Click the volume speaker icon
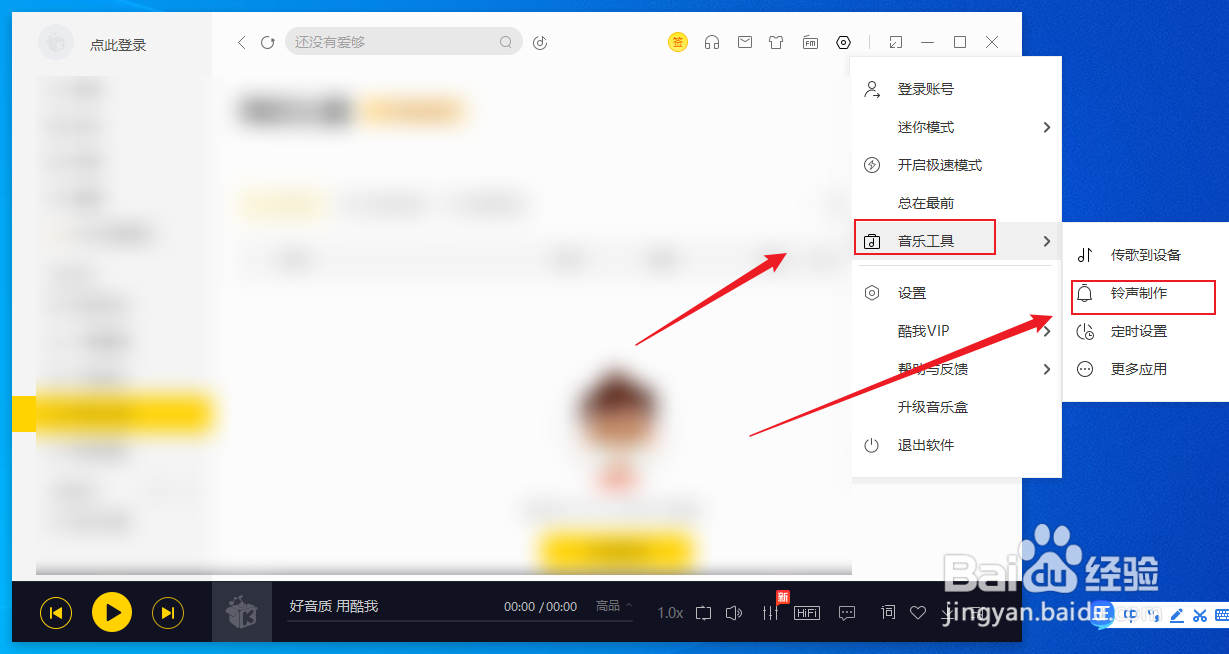The width and height of the screenshot is (1229, 654). (734, 612)
